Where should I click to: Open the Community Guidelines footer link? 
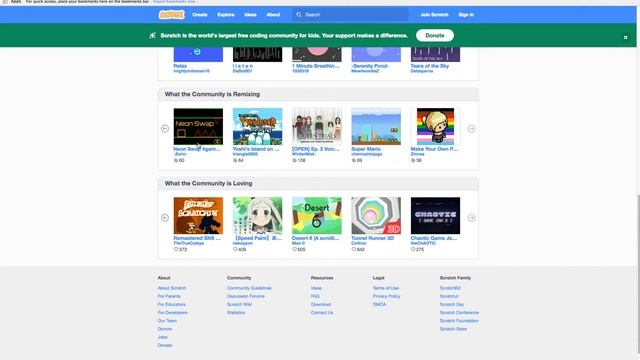(249, 288)
